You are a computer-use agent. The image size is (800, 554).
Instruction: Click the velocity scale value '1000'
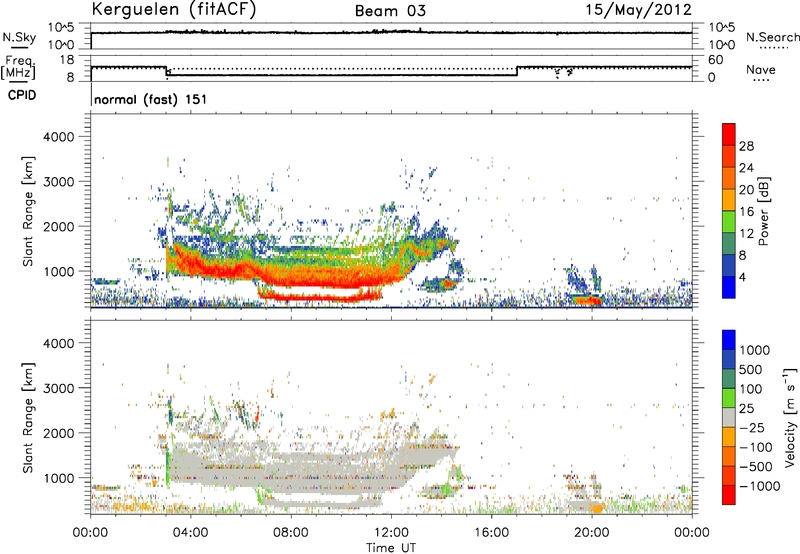pyautogui.click(x=755, y=350)
